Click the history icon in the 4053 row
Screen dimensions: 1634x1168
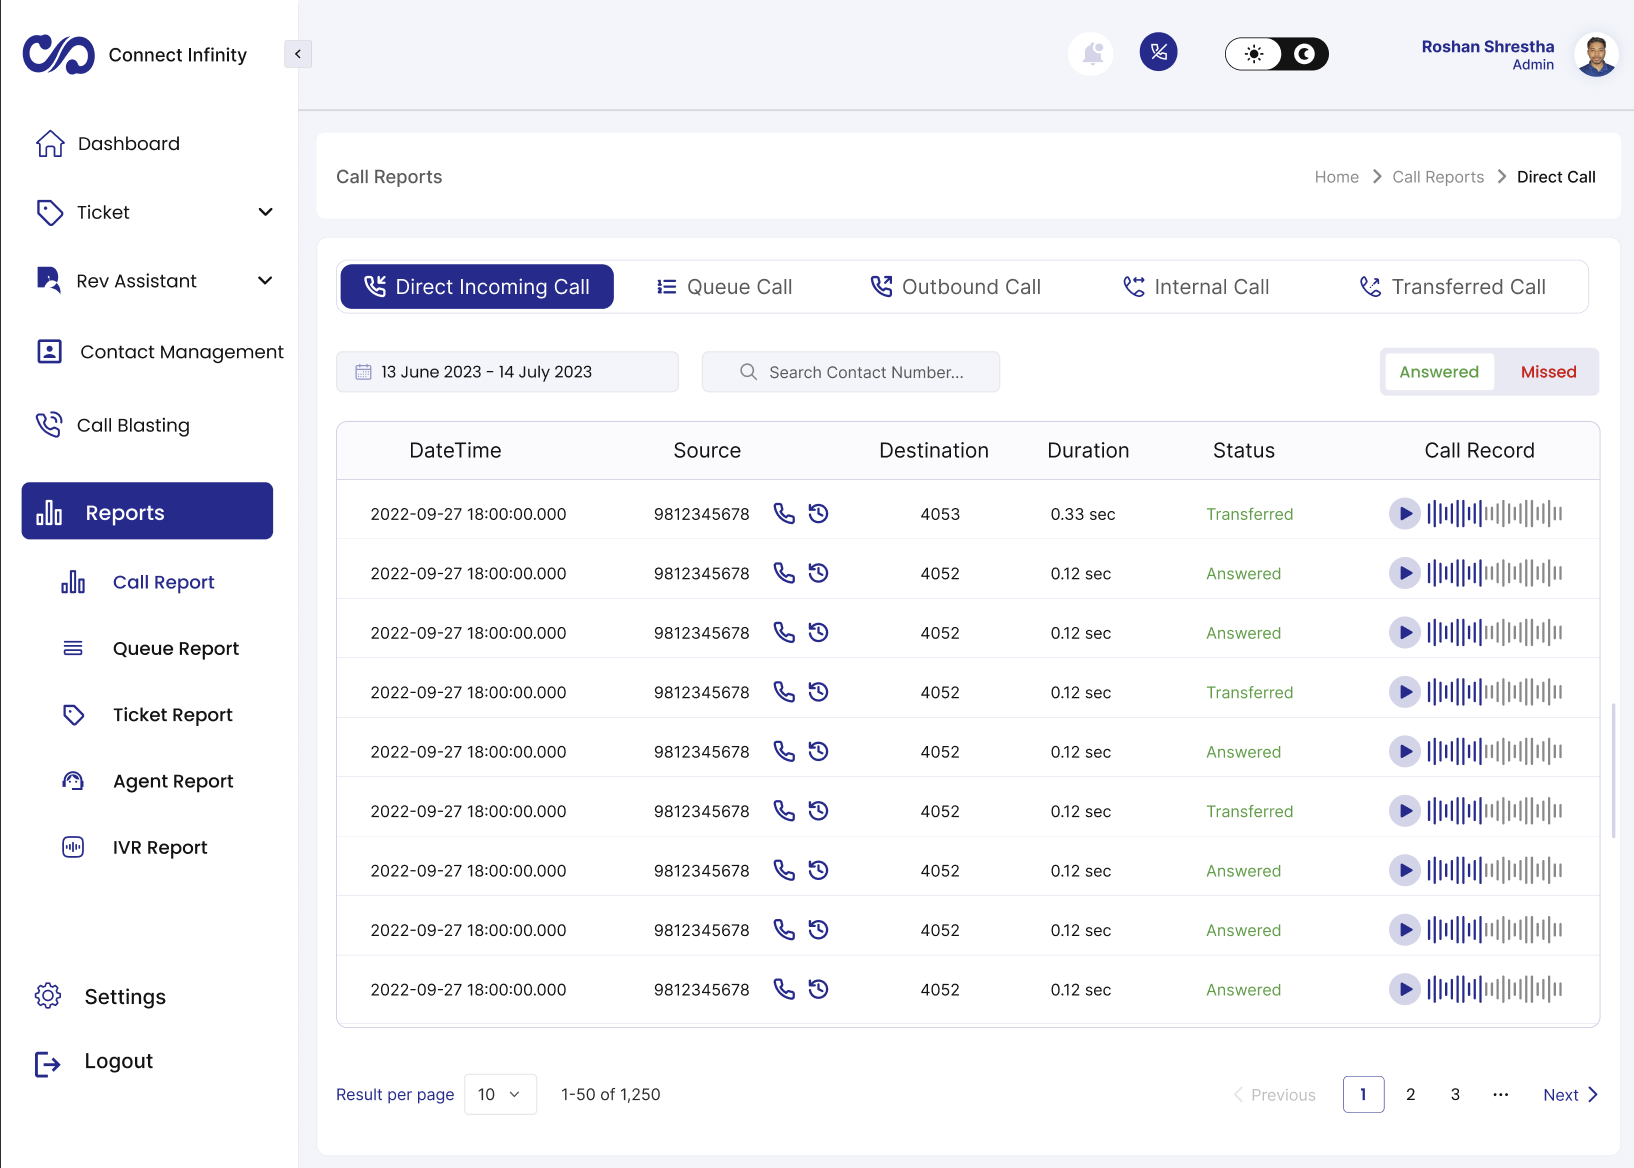pyautogui.click(x=818, y=514)
